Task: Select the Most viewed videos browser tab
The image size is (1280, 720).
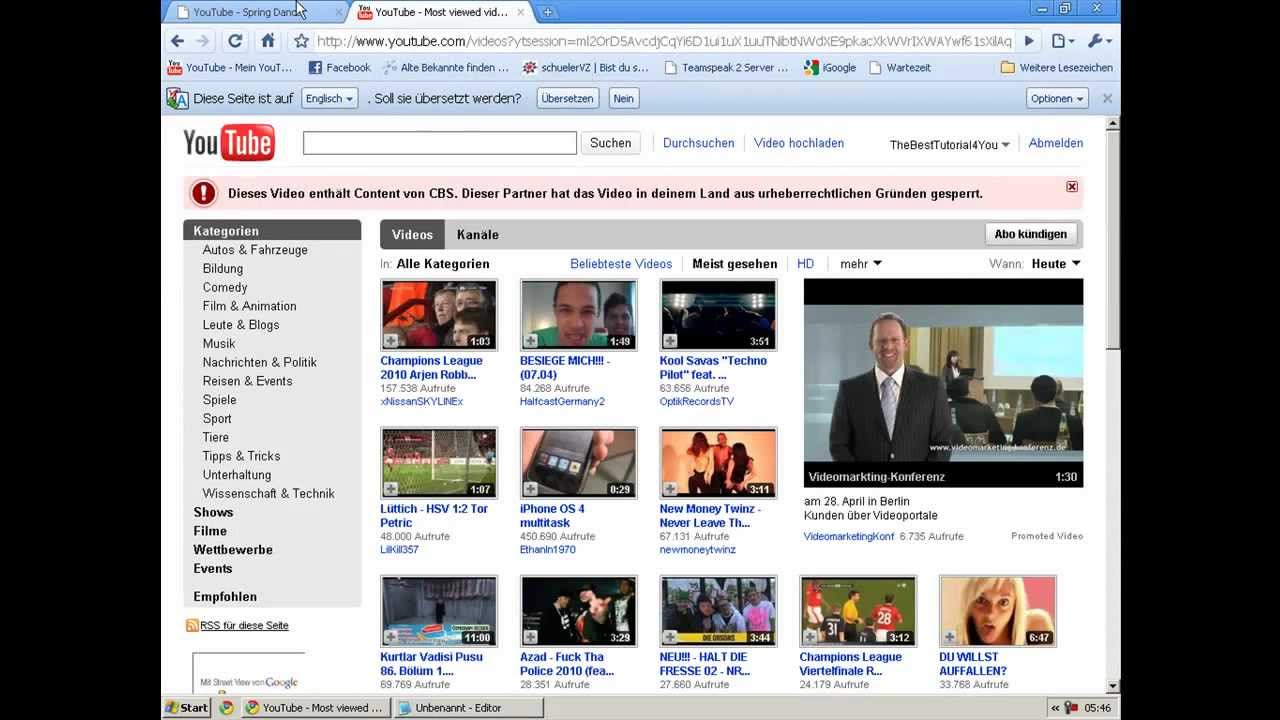Action: pos(441,12)
